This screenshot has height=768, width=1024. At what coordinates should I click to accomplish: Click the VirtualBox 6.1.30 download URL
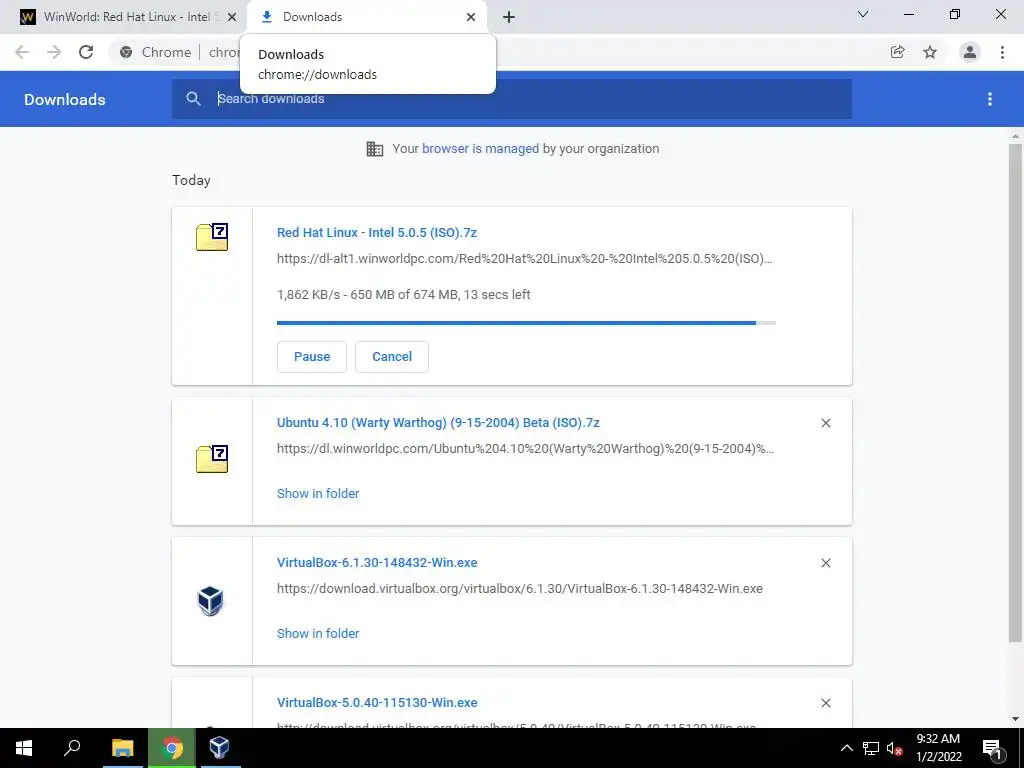click(x=520, y=588)
